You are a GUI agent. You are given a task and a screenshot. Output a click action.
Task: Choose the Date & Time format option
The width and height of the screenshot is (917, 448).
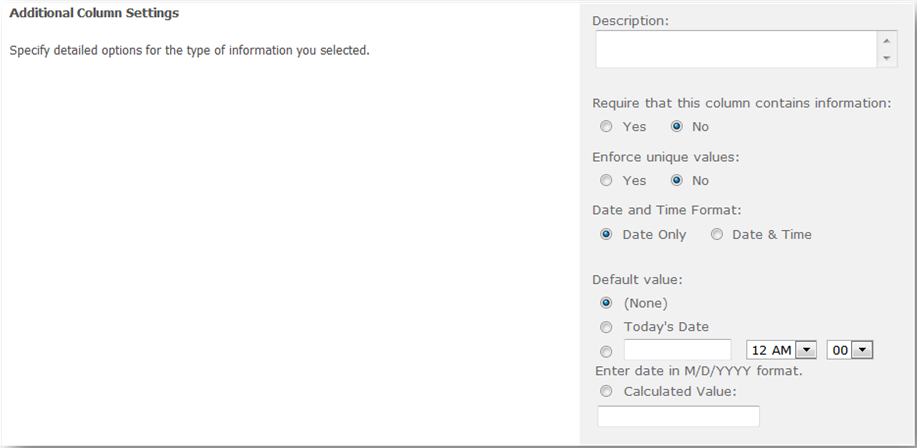pyautogui.click(x=716, y=235)
